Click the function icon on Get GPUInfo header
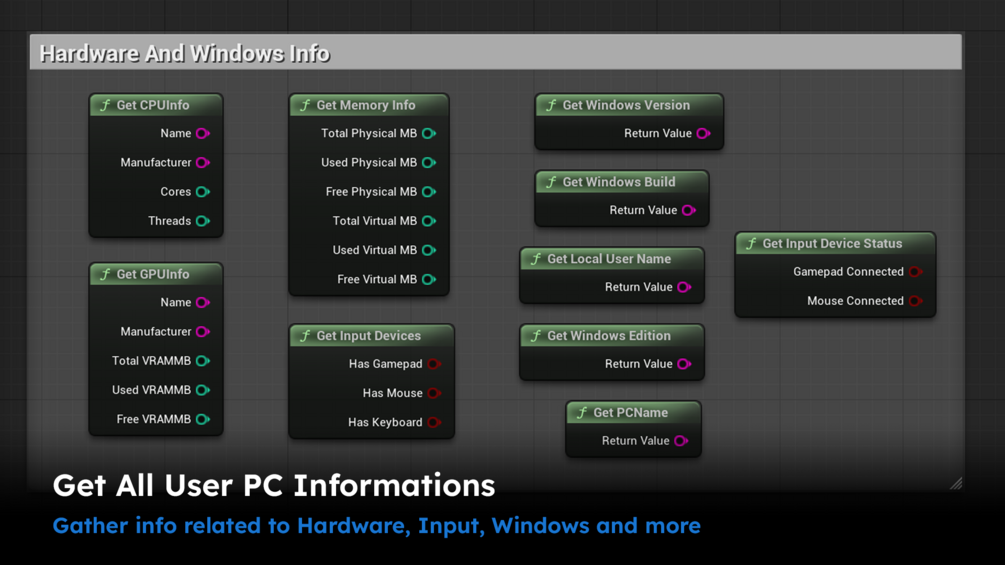The height and width of the screenshot is (565, 1005). tap(106, 274)
